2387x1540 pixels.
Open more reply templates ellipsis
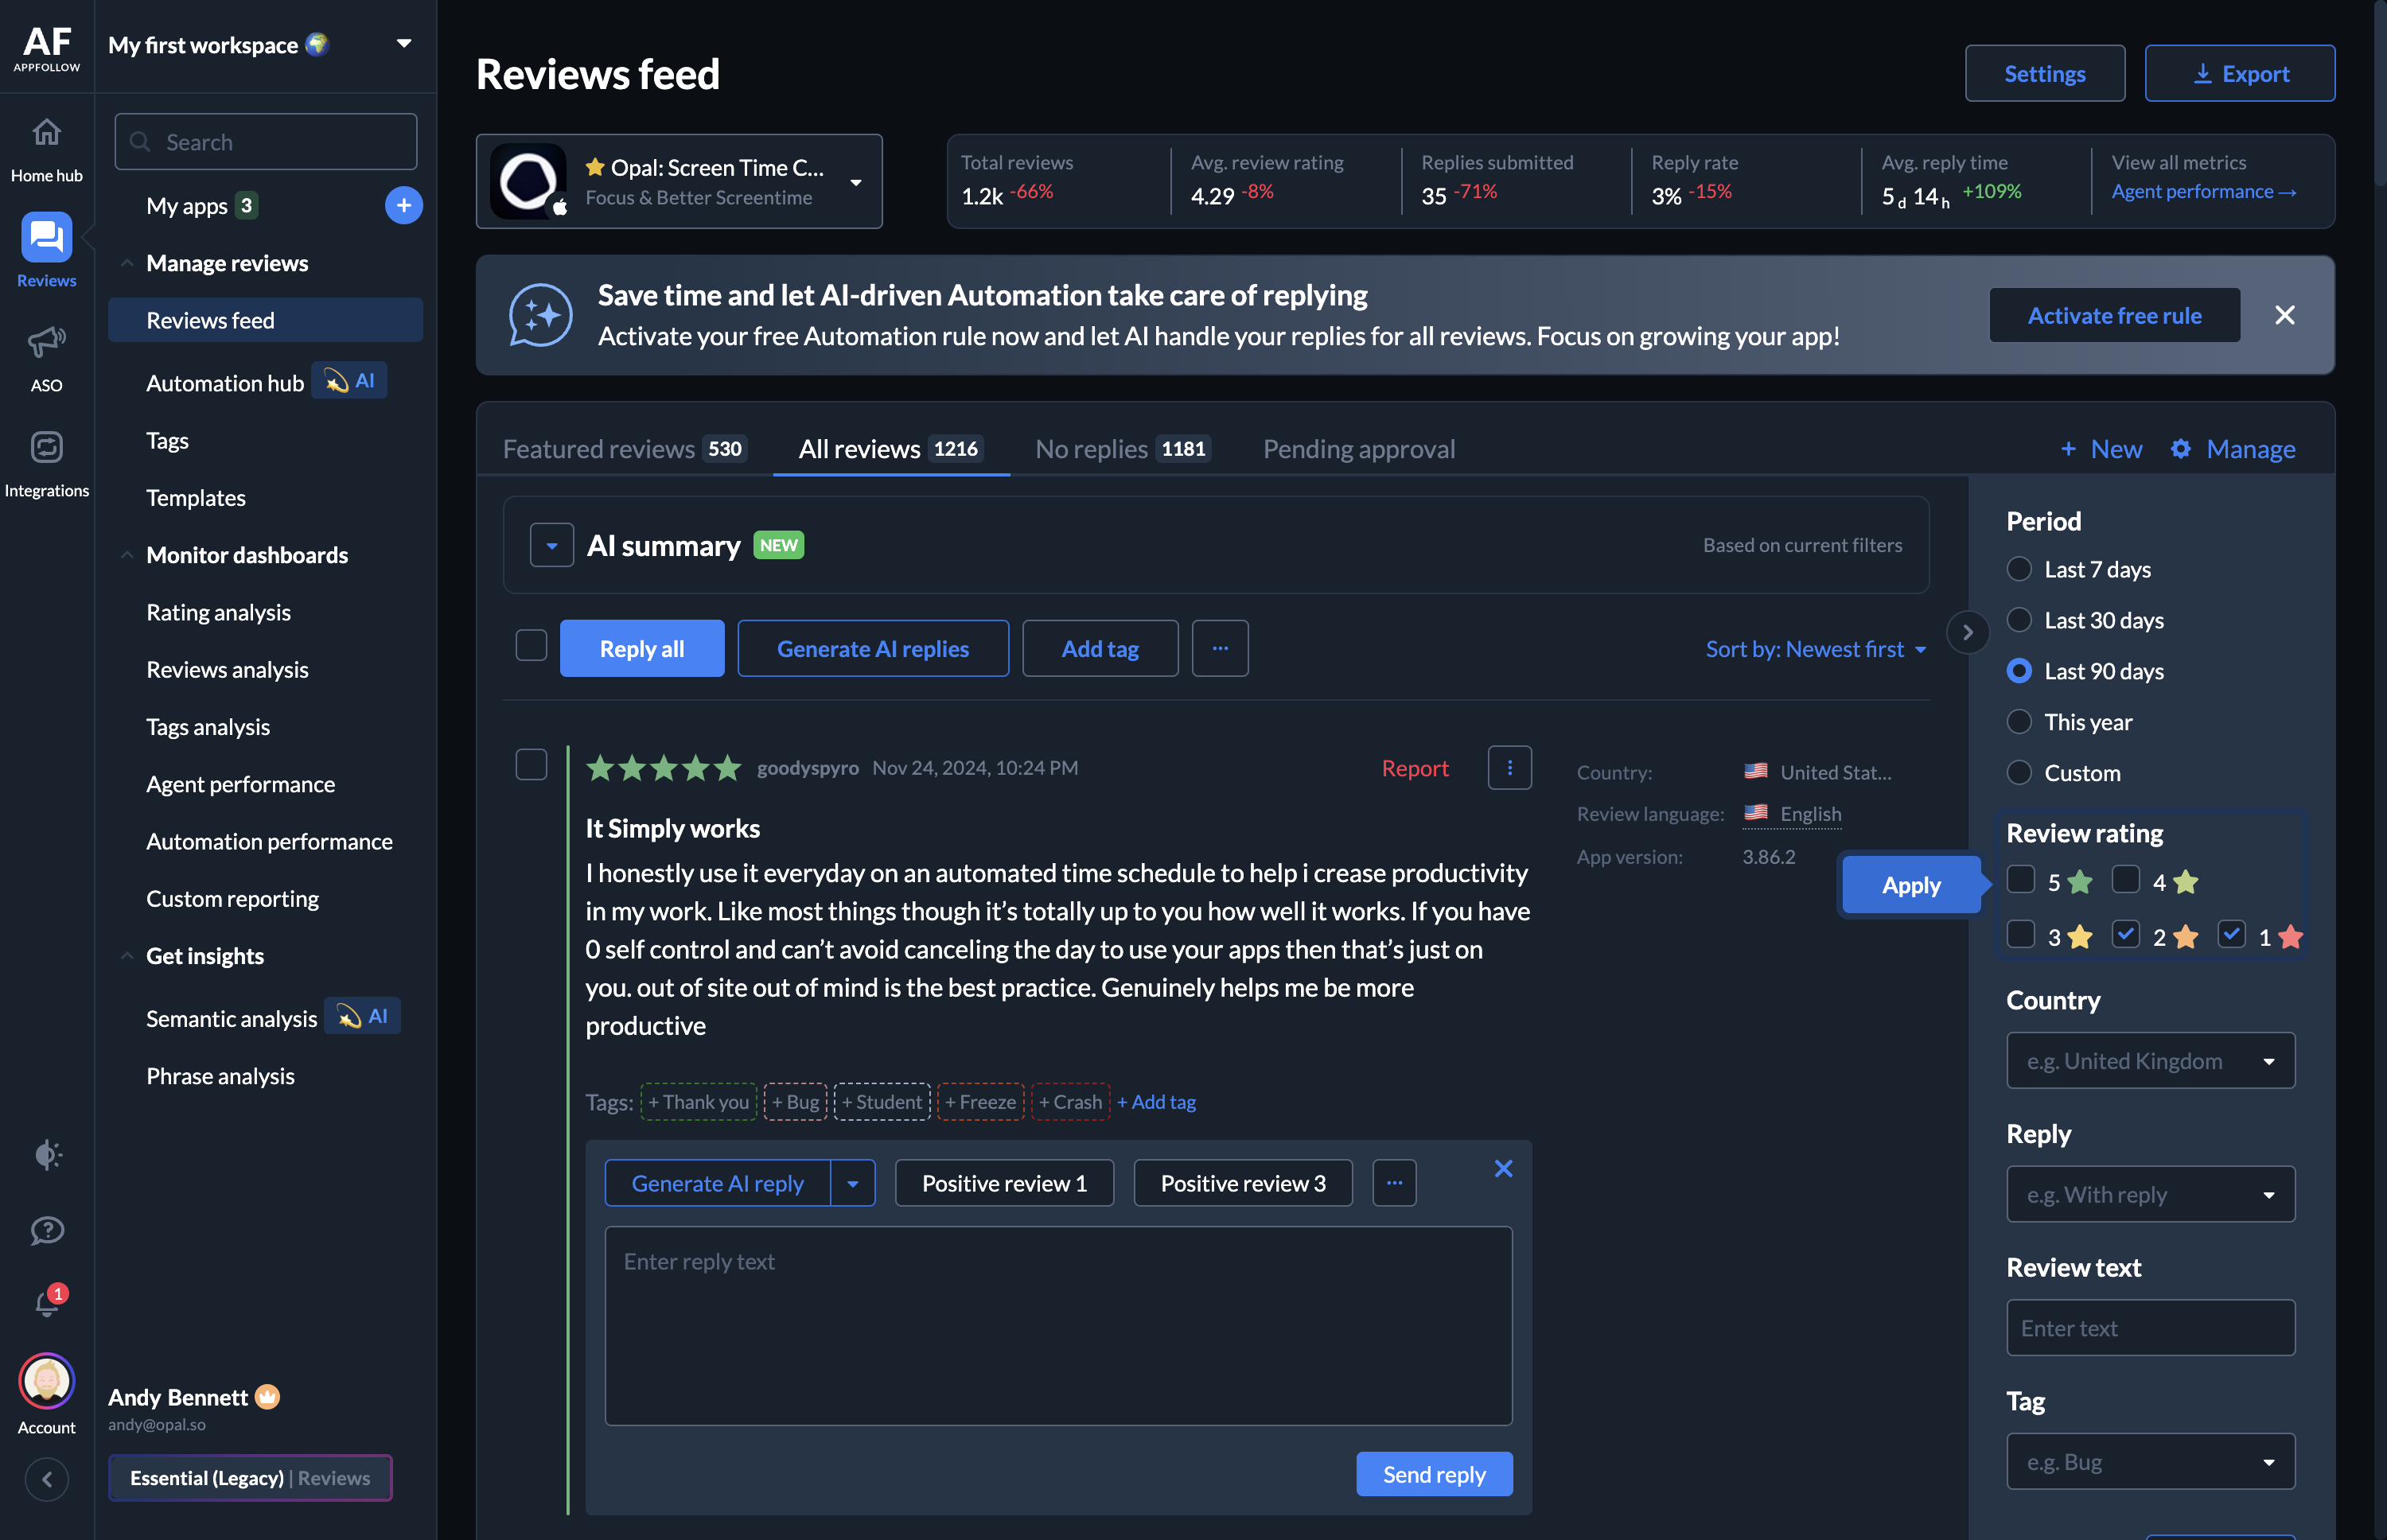(x=1394, y=1183)
